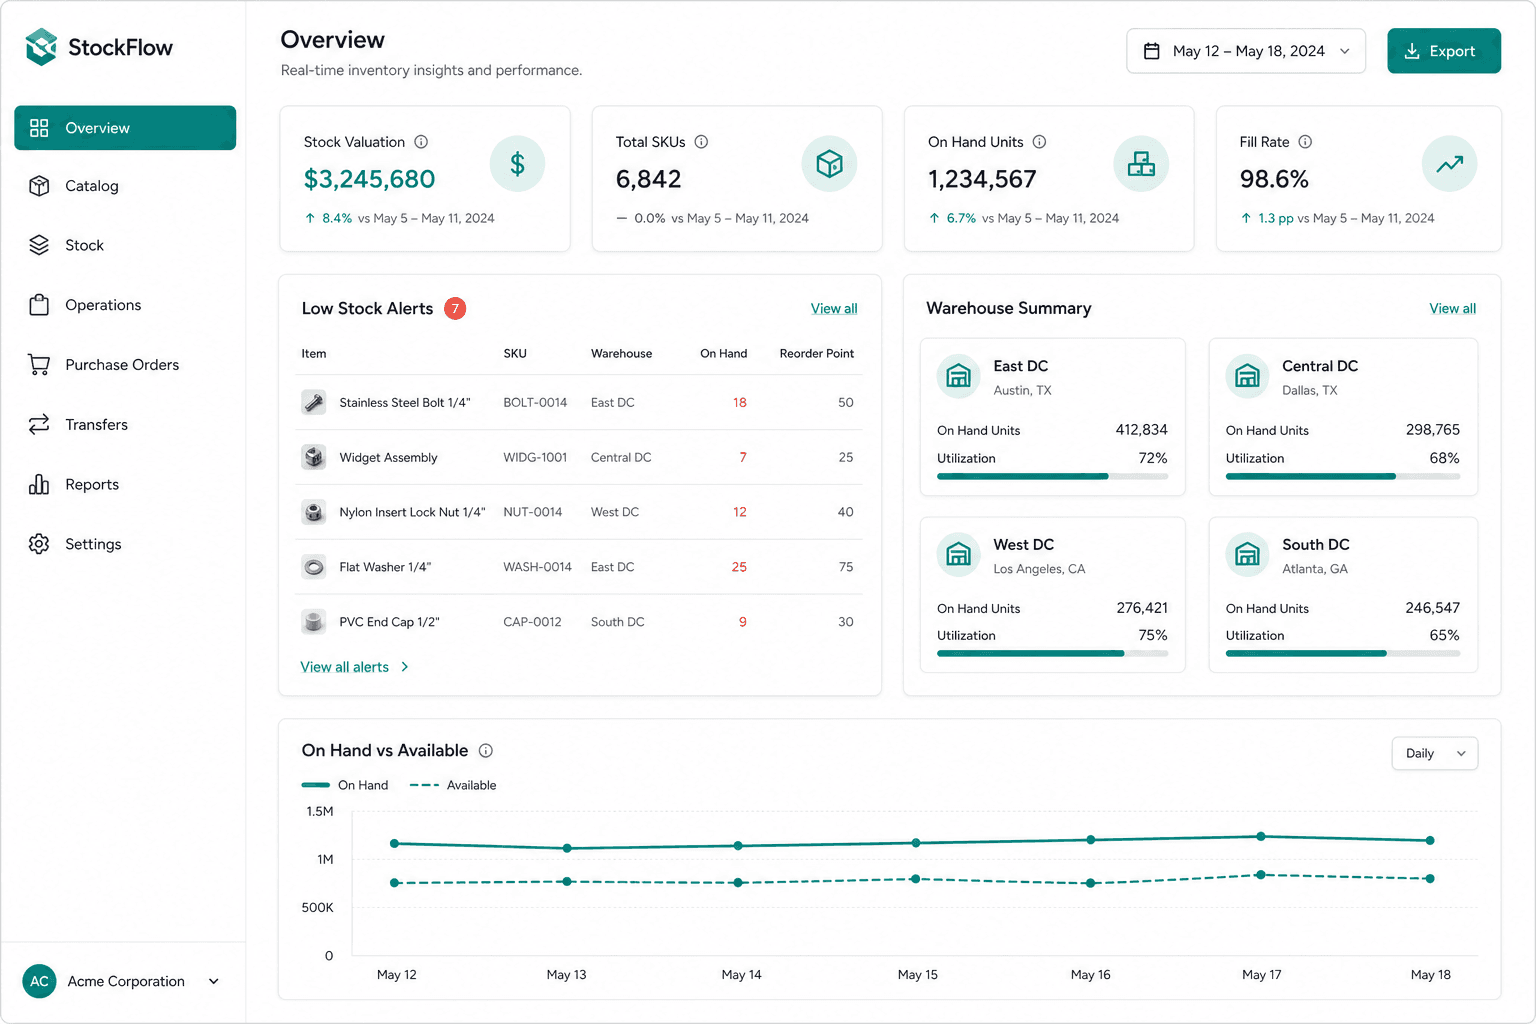Click the Total SKUs info icon

point(701,142)
